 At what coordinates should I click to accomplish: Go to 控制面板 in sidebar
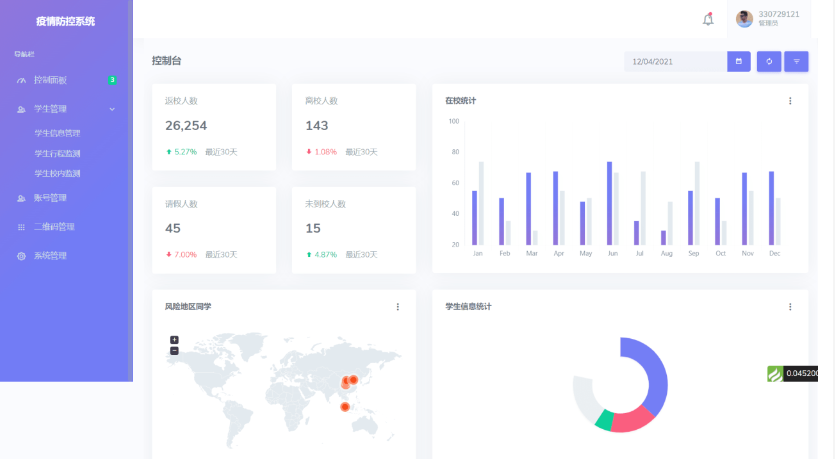50,80
